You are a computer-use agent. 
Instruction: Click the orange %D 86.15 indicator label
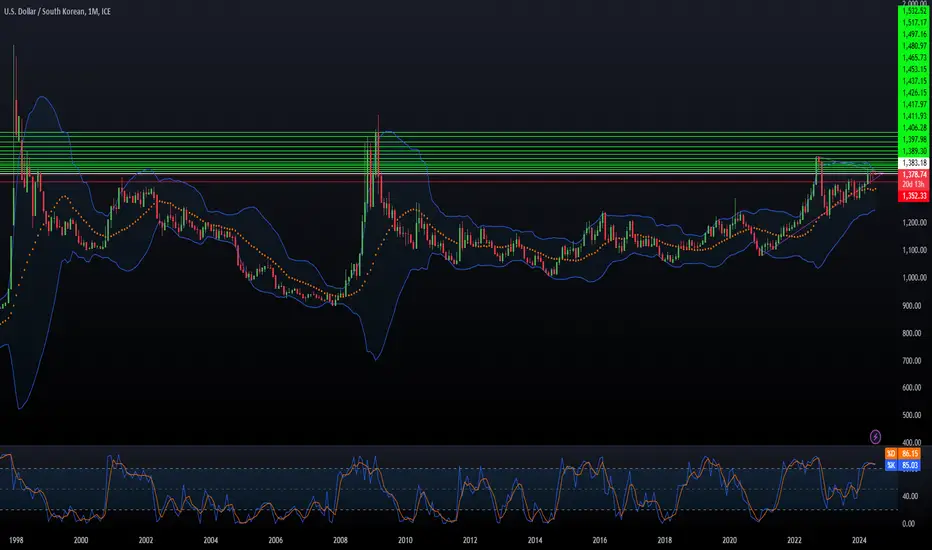pos(903,454)
